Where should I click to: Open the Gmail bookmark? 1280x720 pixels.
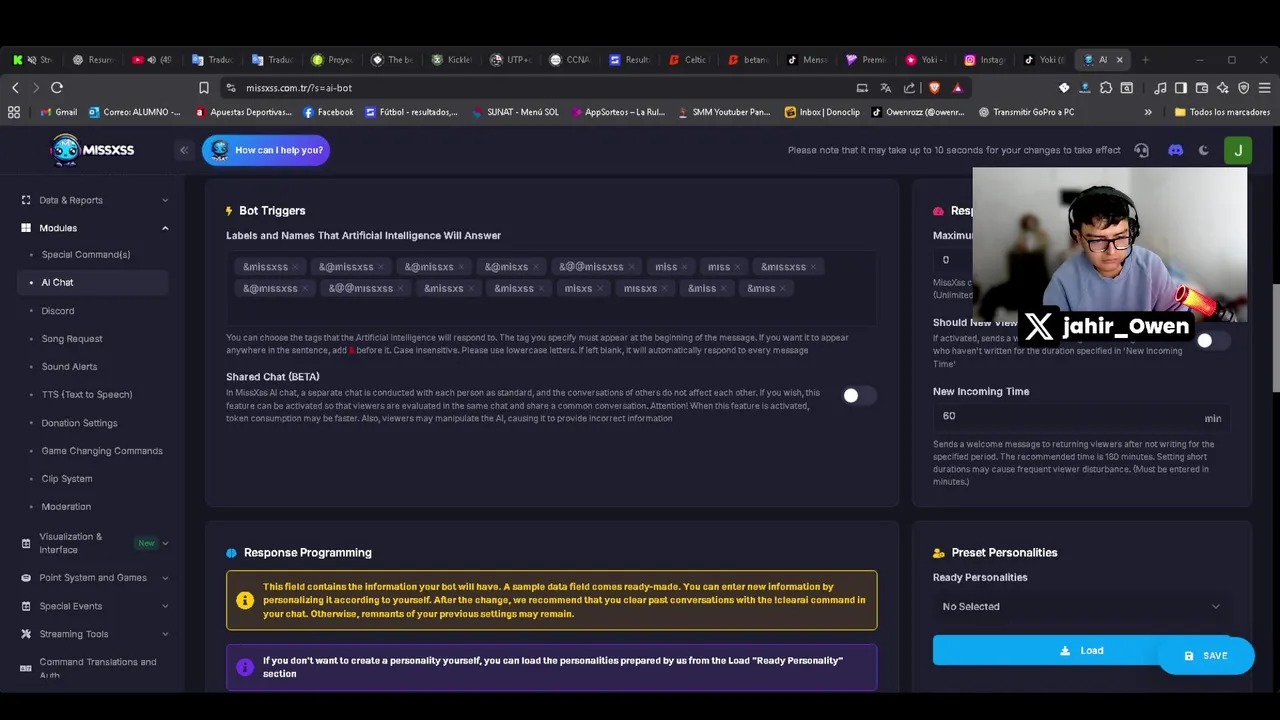click(x=59, y=112)
